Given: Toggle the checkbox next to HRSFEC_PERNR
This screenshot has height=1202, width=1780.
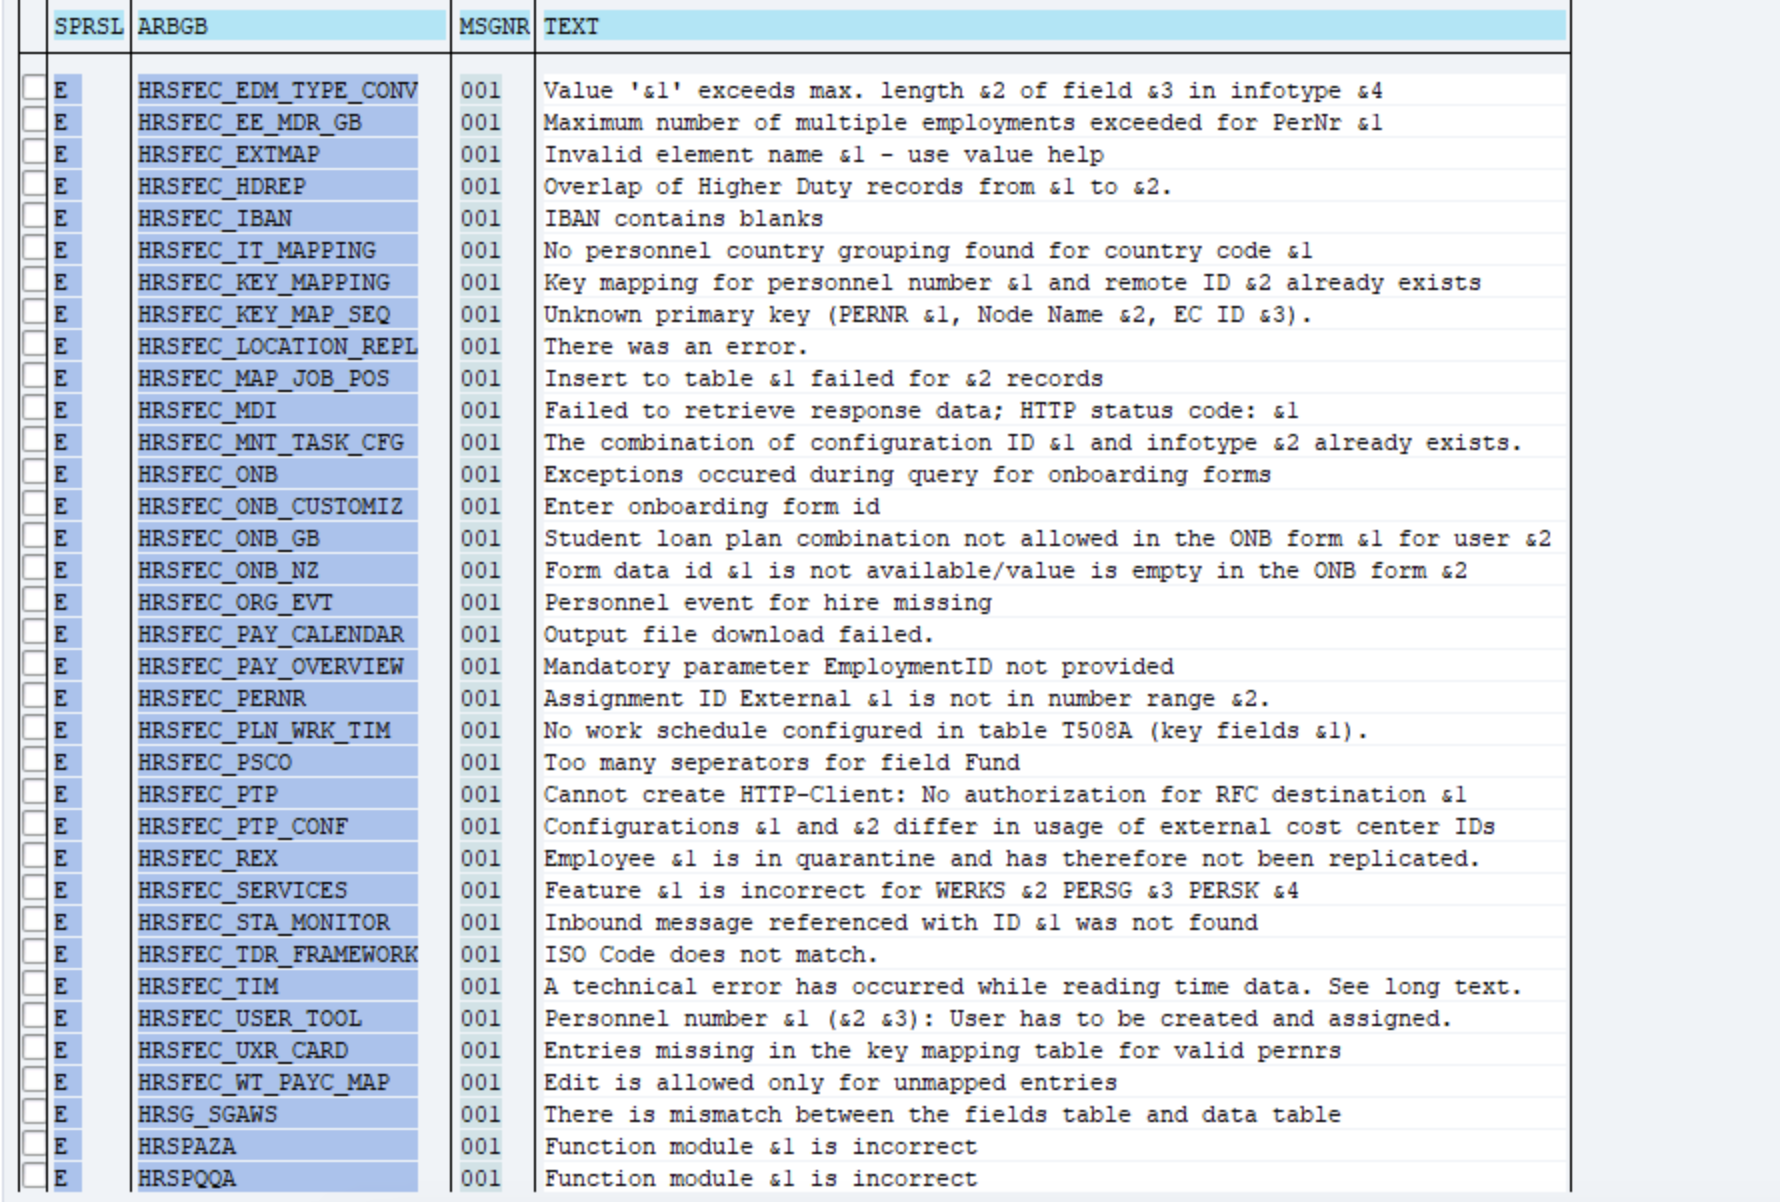Looking at the screenshot, I should (34, 697).
